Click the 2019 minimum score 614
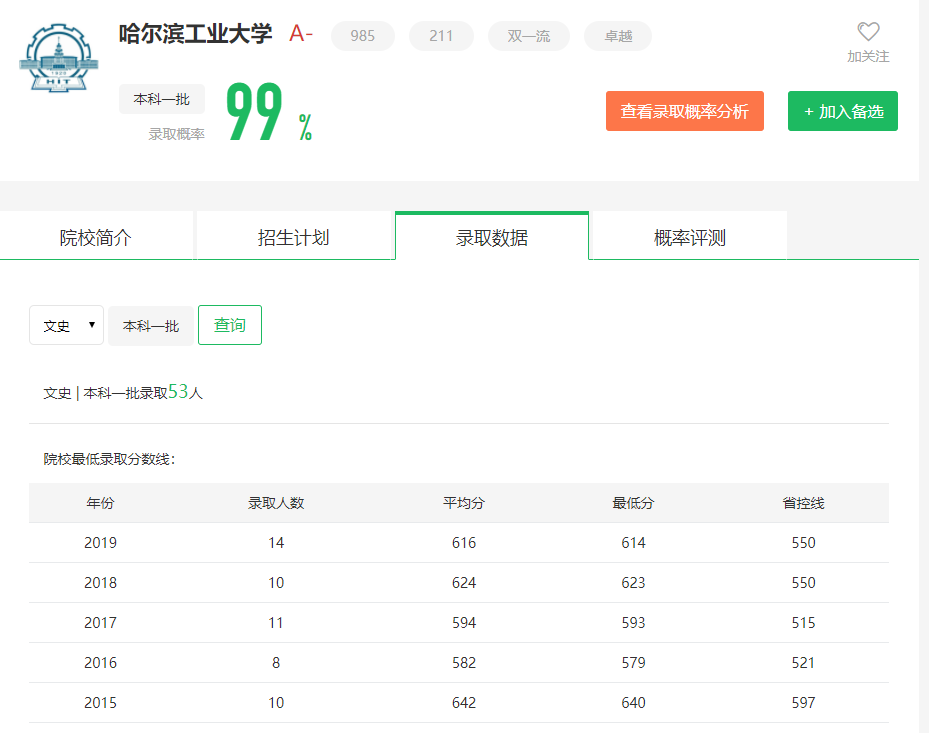This screenshot has width=929, height=733. coord(633,543)
